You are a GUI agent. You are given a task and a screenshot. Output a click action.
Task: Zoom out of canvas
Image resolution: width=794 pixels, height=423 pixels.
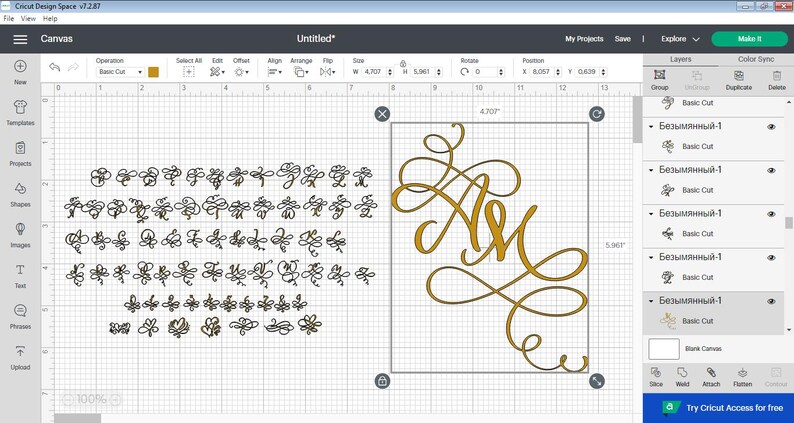[67, 399]
